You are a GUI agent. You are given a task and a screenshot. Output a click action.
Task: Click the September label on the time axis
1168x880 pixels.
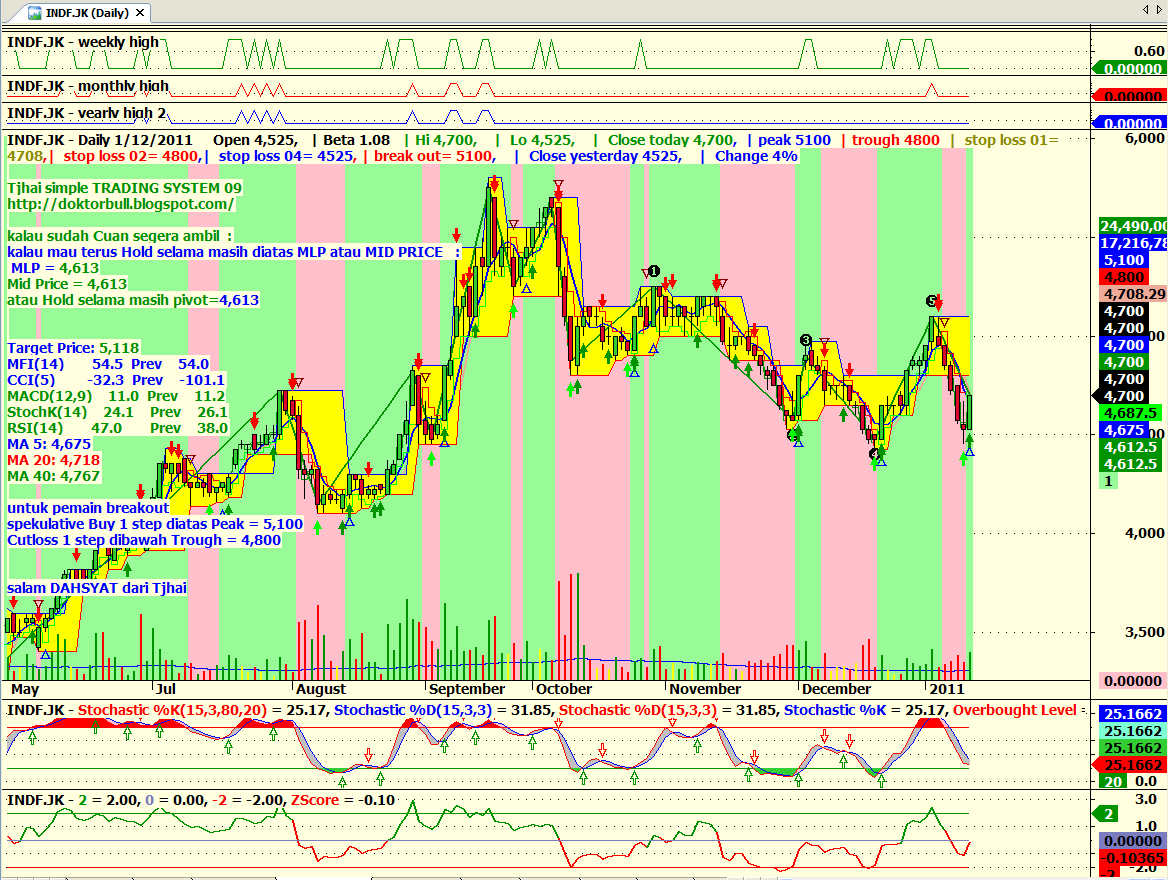[467, 689]
